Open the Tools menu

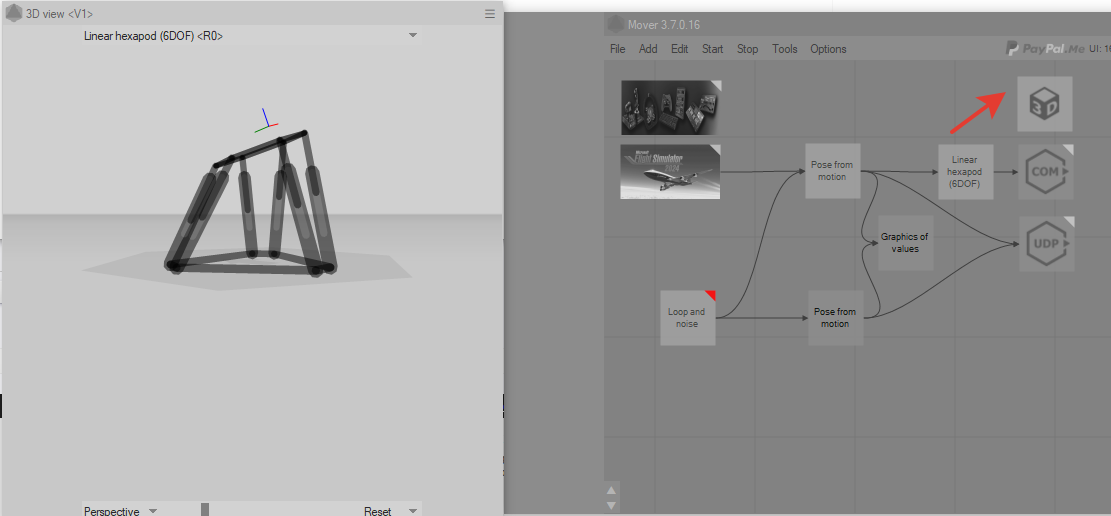[x=784, y=49]
